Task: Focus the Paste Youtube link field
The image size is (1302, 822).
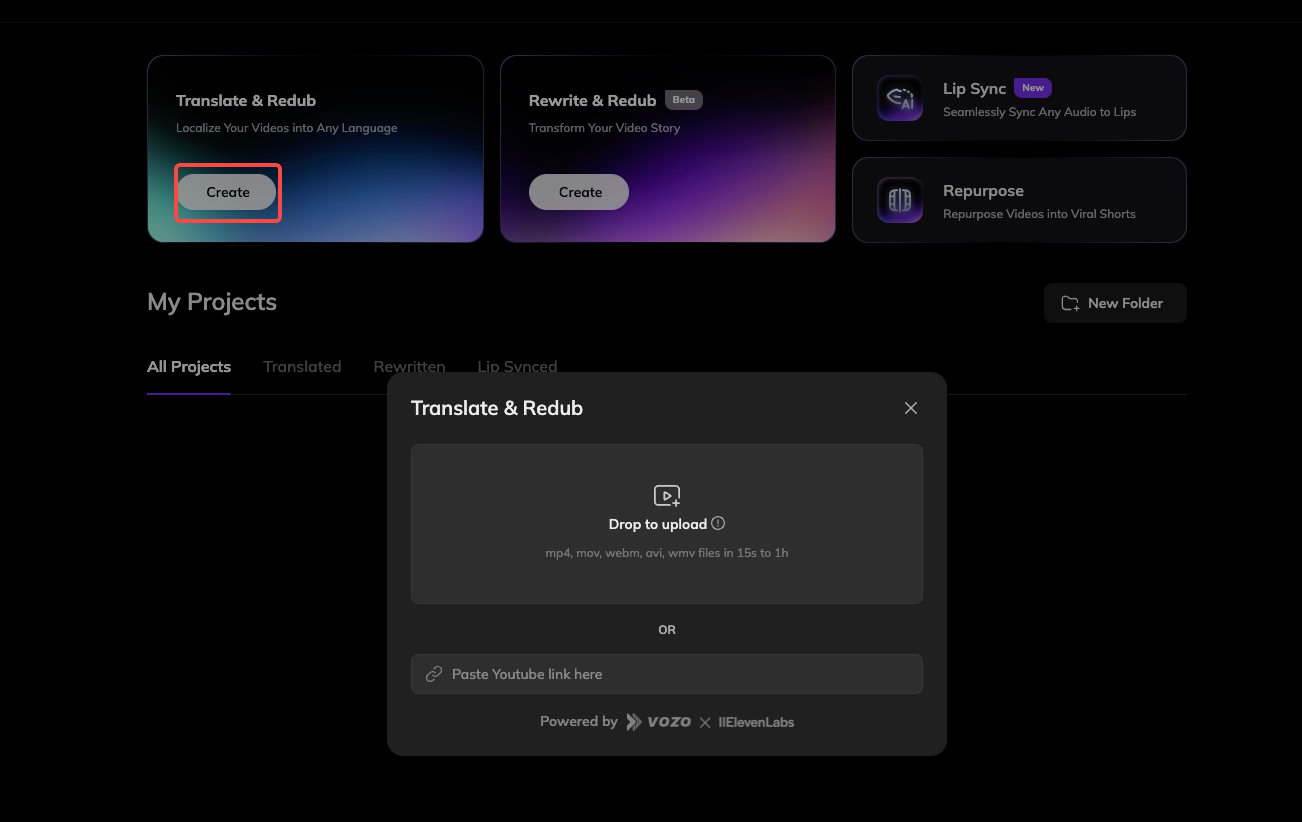Action: (x=680, y=674)
